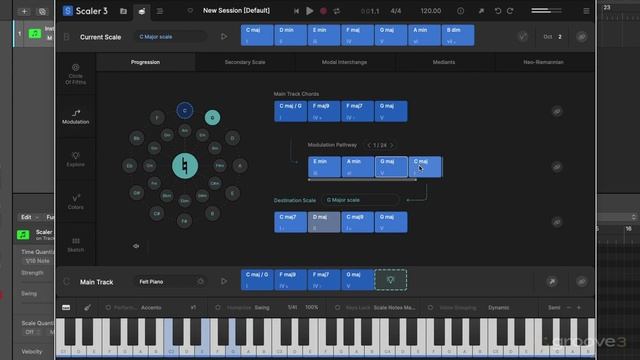Click the natural sign center of circle
This screenshot has width=640, height=360.
[x=185, y=166]
